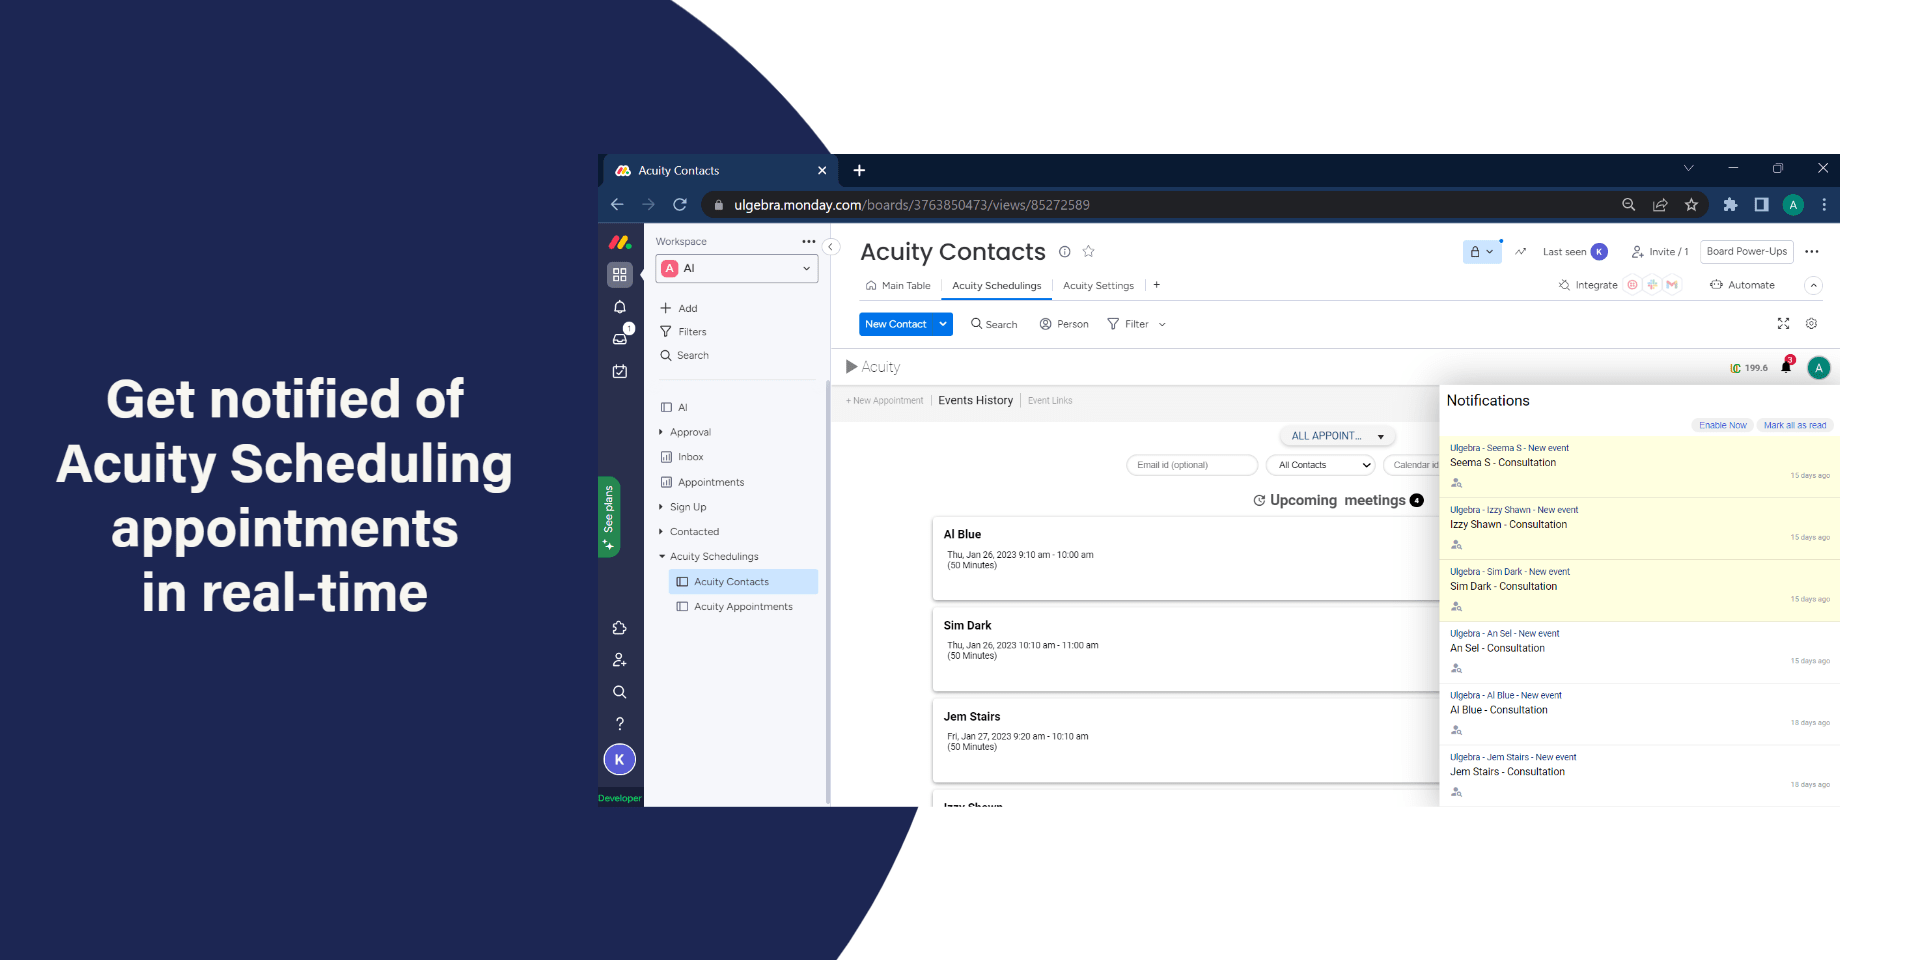
Task: Open board activity trend icon
Action: pos(1521,252)
